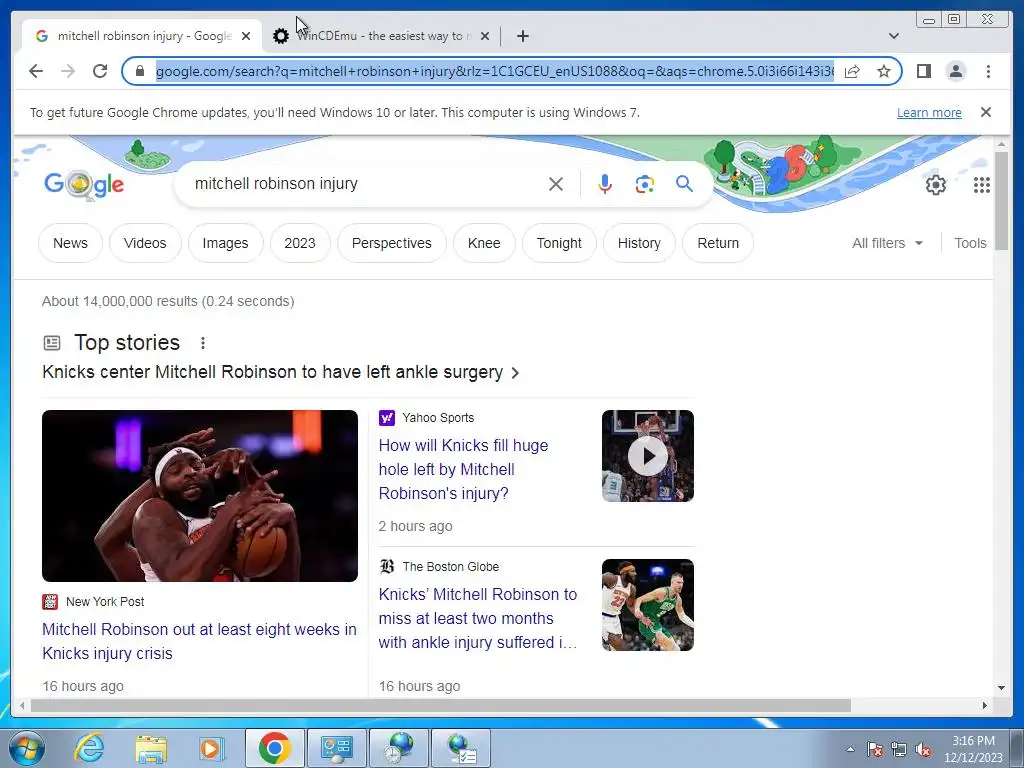
Task: Open Yahoo Sports Knicks huge hole article
Action: [464, 470]
